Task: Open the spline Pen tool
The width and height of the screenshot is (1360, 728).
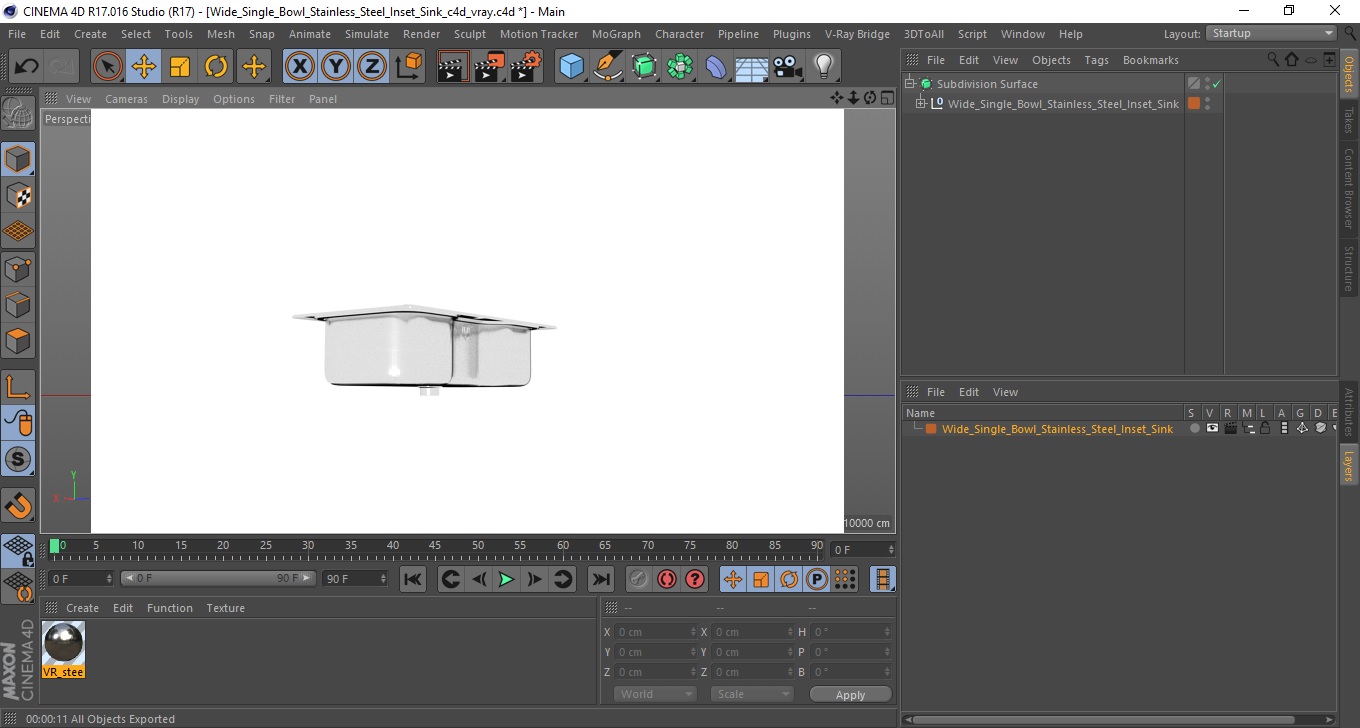Action: 608,67
